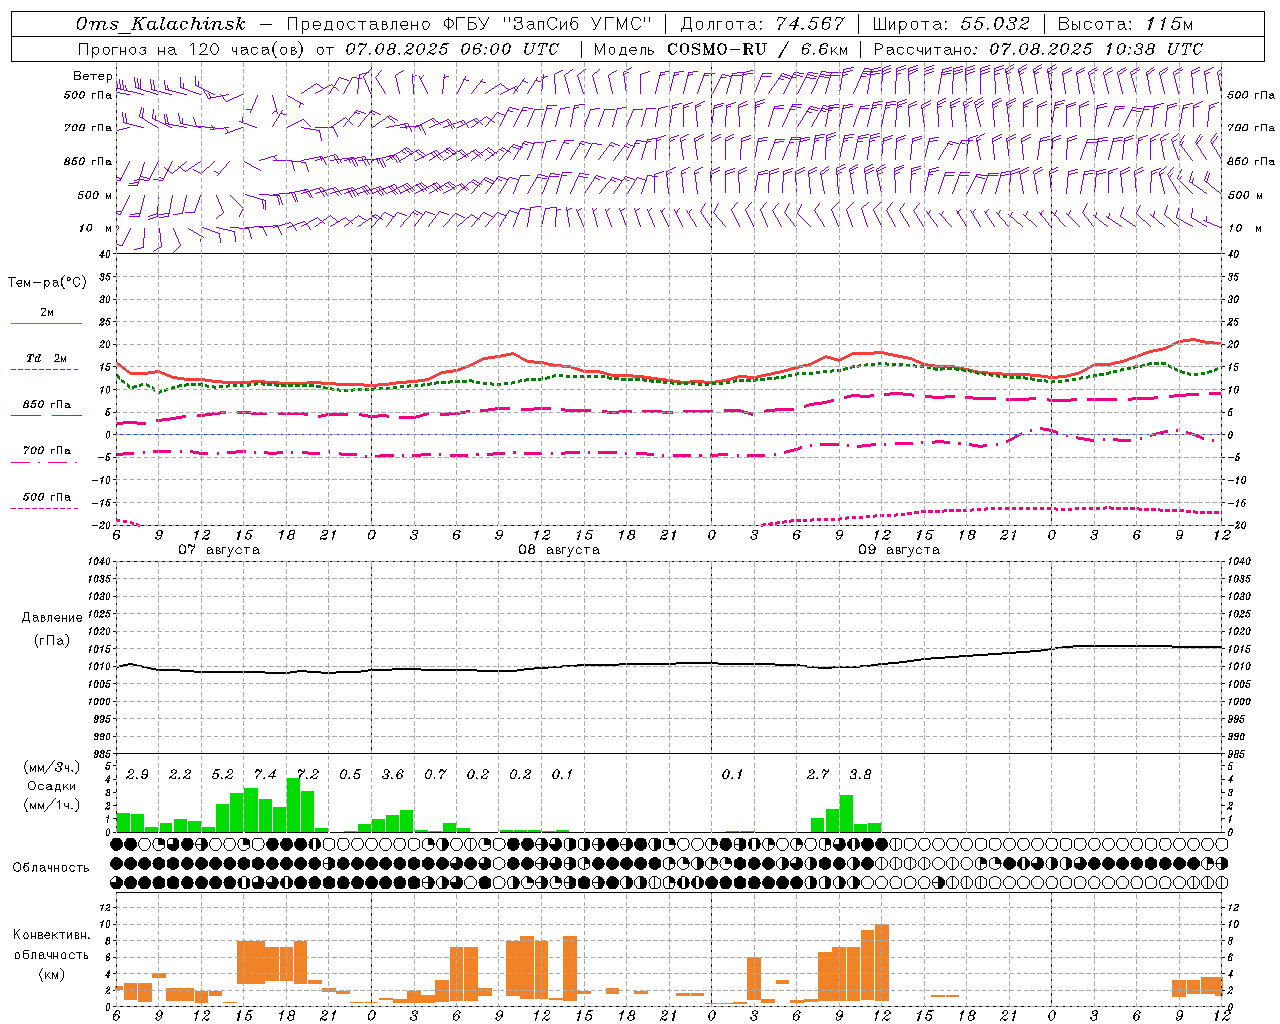Click the forecast start text 07.08.2025 06:00 UTC
Image resolution: width=1280 pixels, height=1024 pixels.
pos(452,49)
